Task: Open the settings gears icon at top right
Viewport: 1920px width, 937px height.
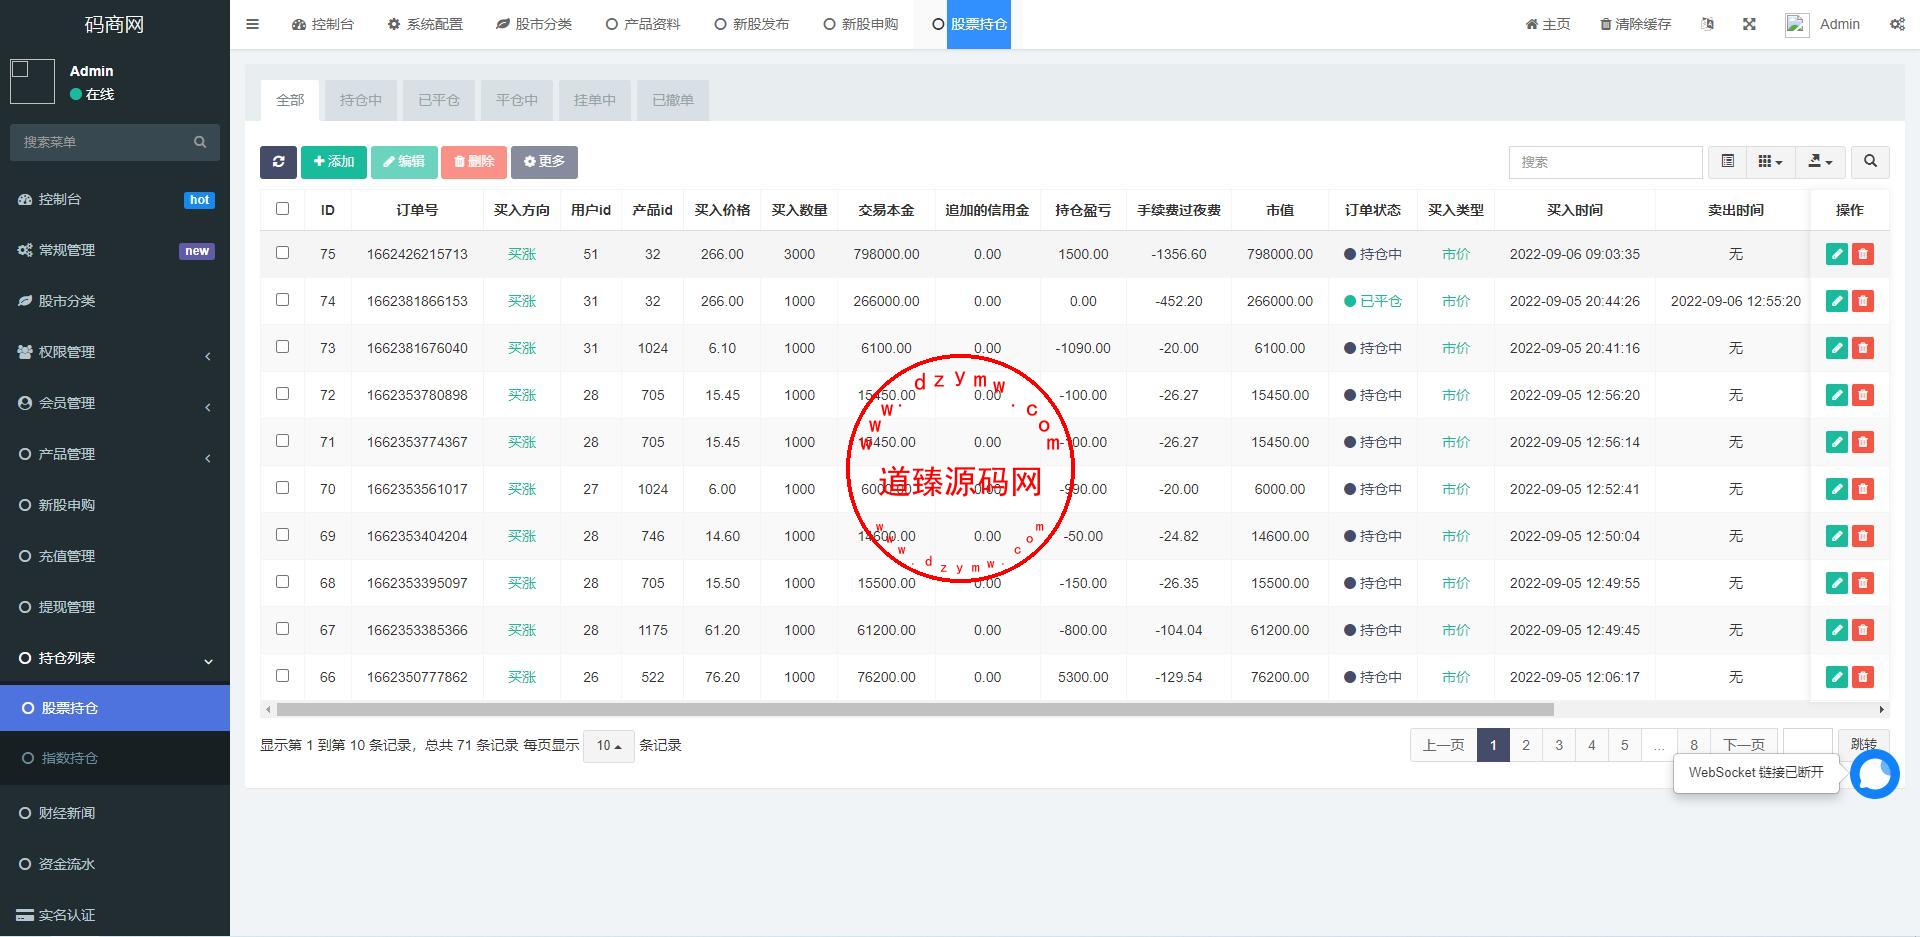Action: point(1897,24)
